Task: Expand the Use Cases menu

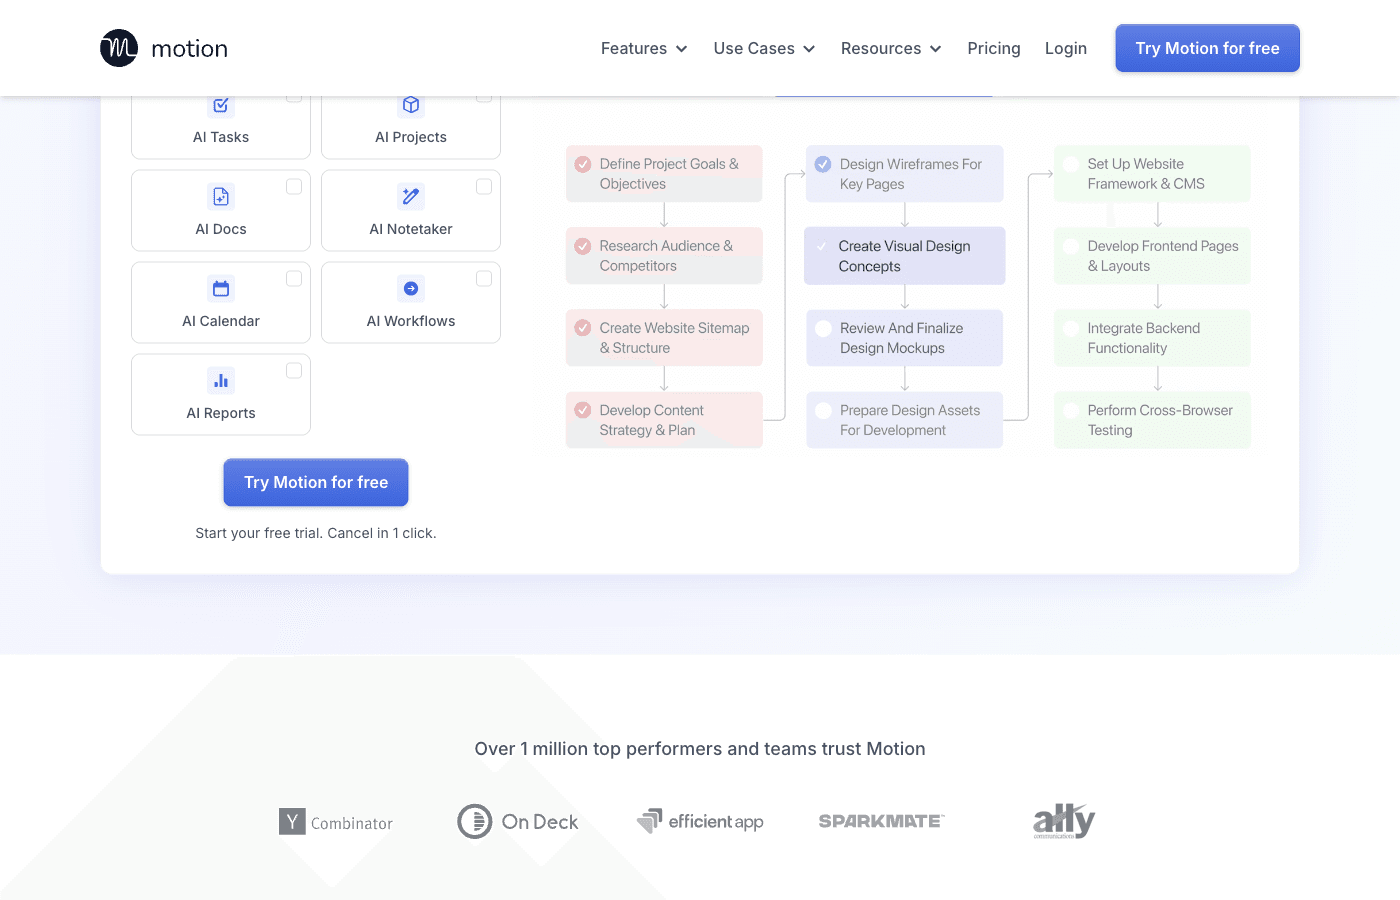Action: (763, 48)
